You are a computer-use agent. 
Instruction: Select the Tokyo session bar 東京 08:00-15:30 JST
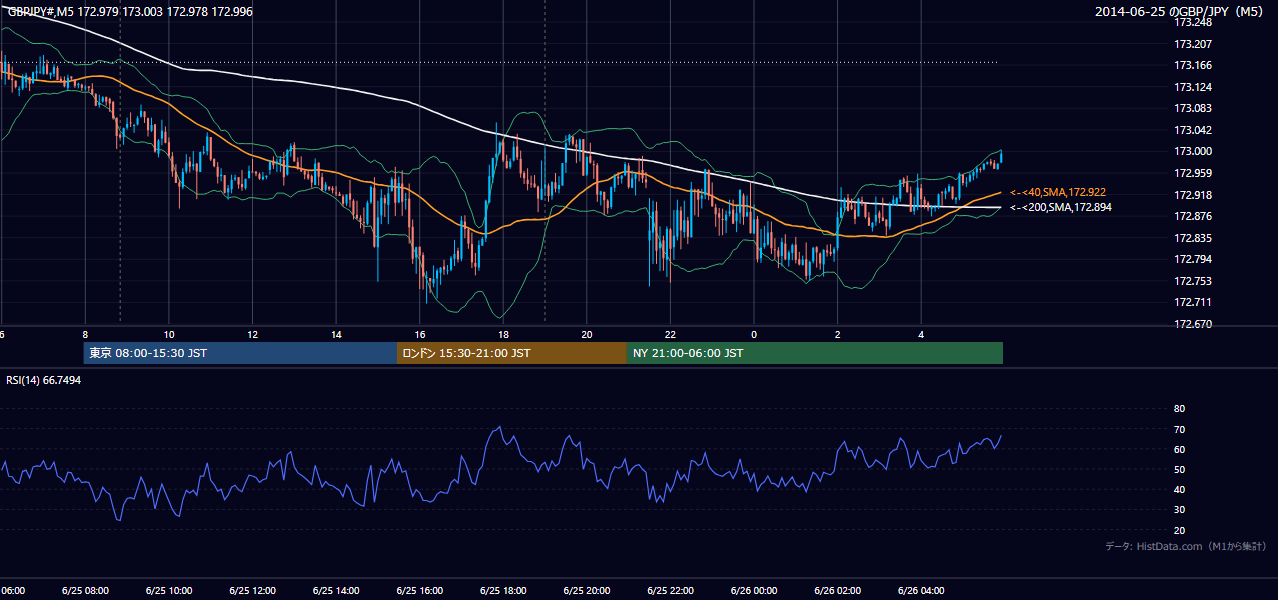click(x=241, y=353)
